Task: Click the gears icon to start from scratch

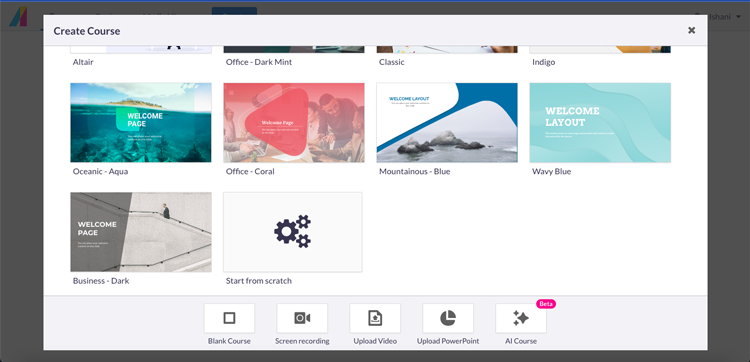Action: coord(293,232)
